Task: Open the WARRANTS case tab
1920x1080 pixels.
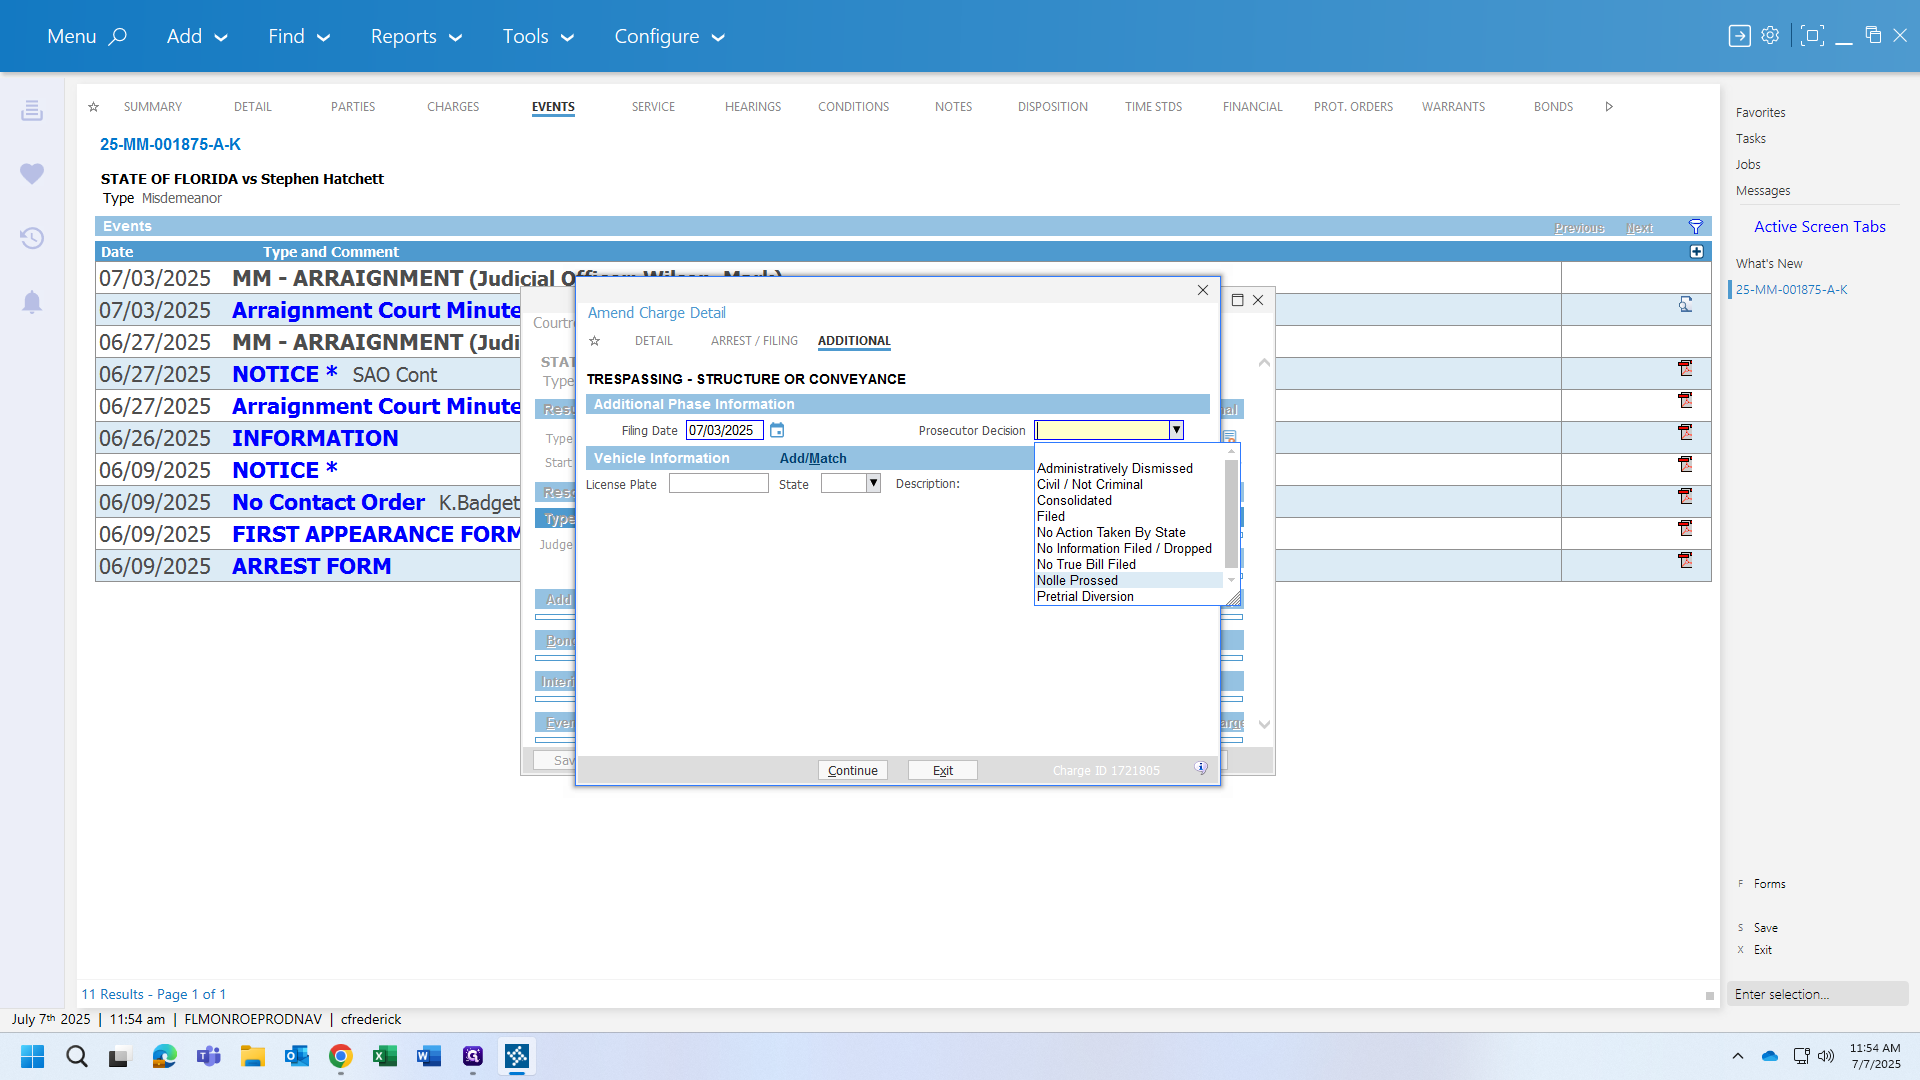Action: pos(1453,107)
